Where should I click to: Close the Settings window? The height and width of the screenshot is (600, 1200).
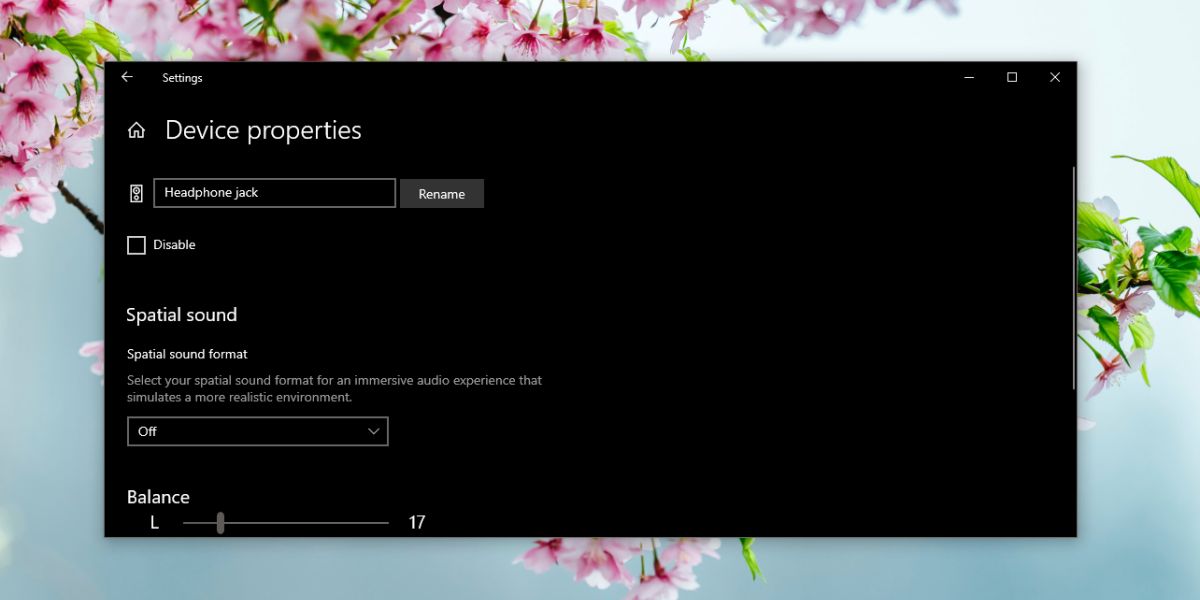(1055, 77)
